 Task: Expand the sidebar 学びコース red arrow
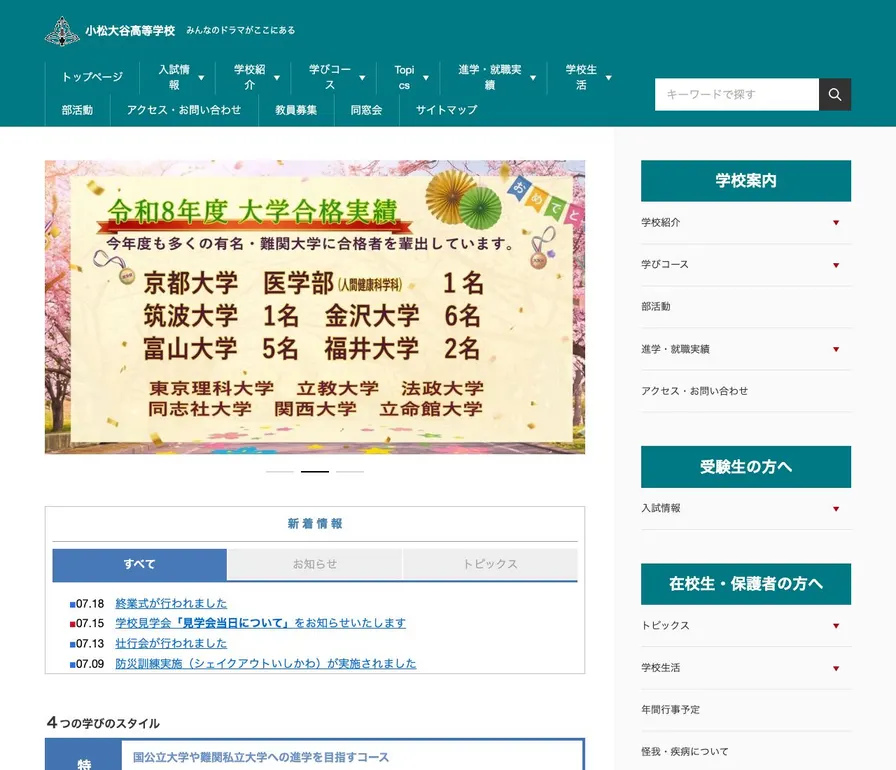[836, 265]
